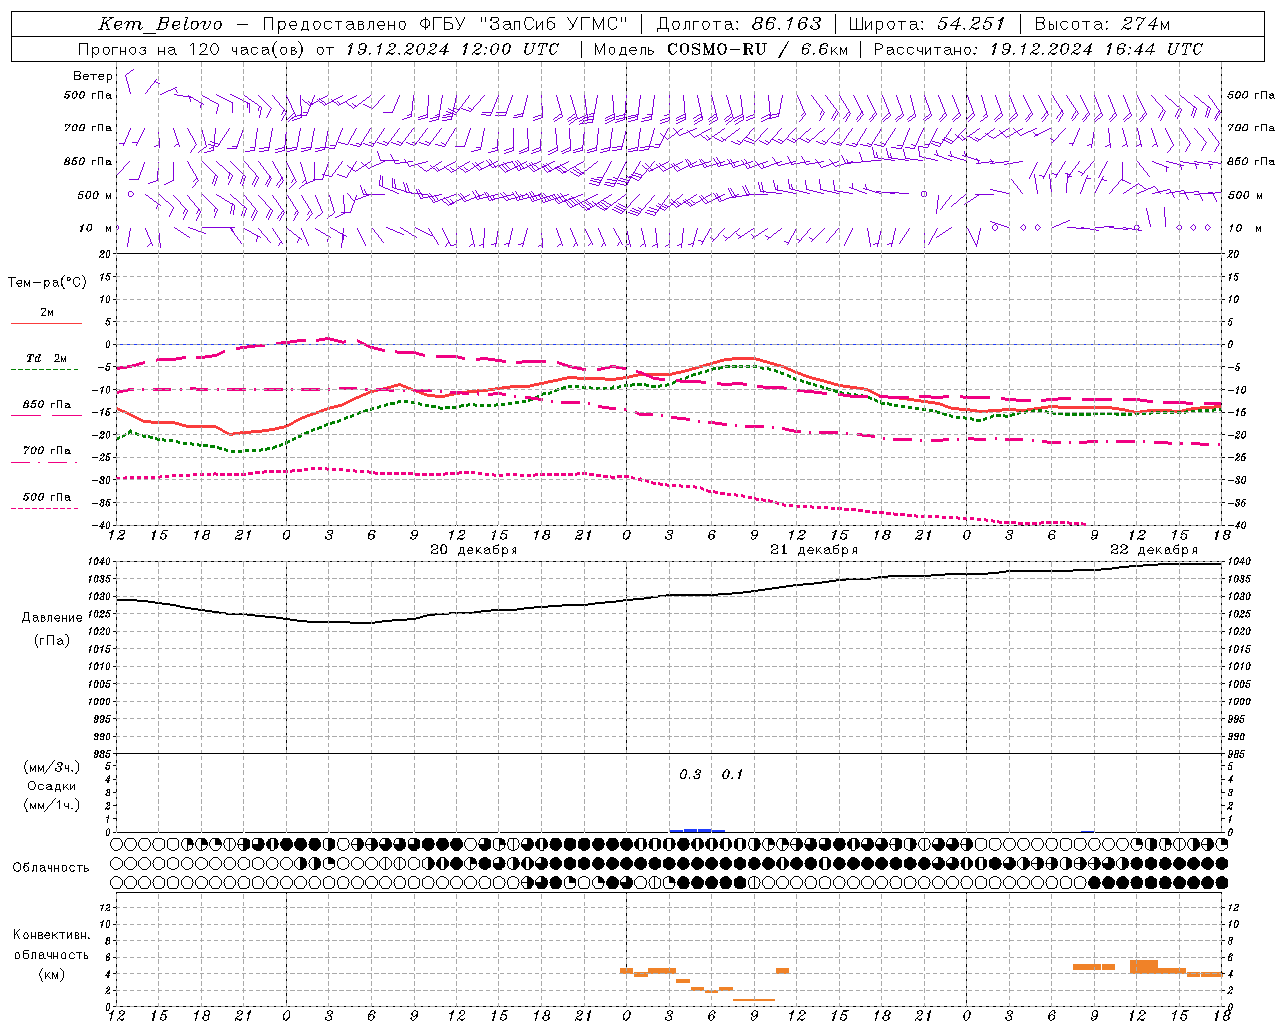Viewport: 1280px width, 1024px height.
Task: Click the '0.1' precipitation amount value
Action: (x=732, y=775)
